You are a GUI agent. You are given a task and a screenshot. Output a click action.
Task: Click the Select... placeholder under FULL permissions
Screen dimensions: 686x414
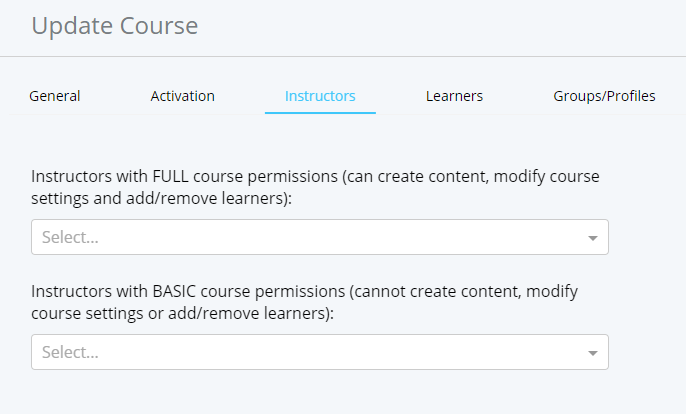(70, 238)
